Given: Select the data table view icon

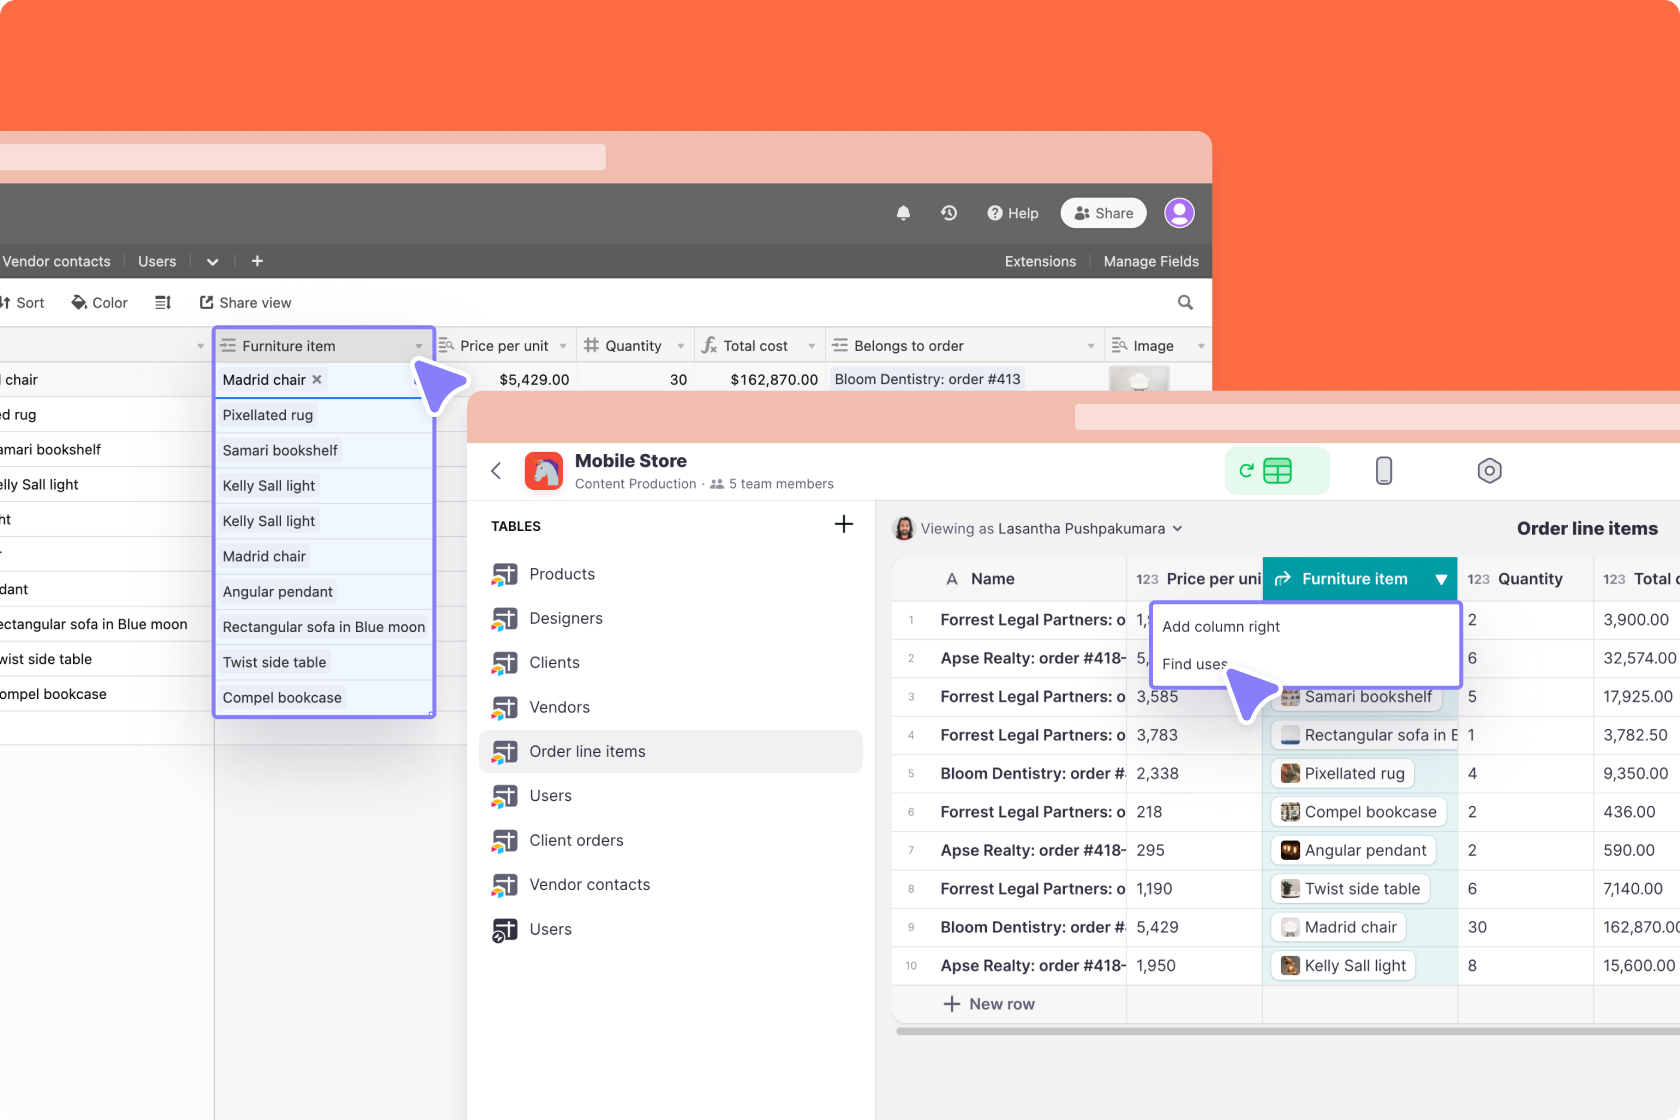Looking at the screenshot, I should coord(1277,471).
